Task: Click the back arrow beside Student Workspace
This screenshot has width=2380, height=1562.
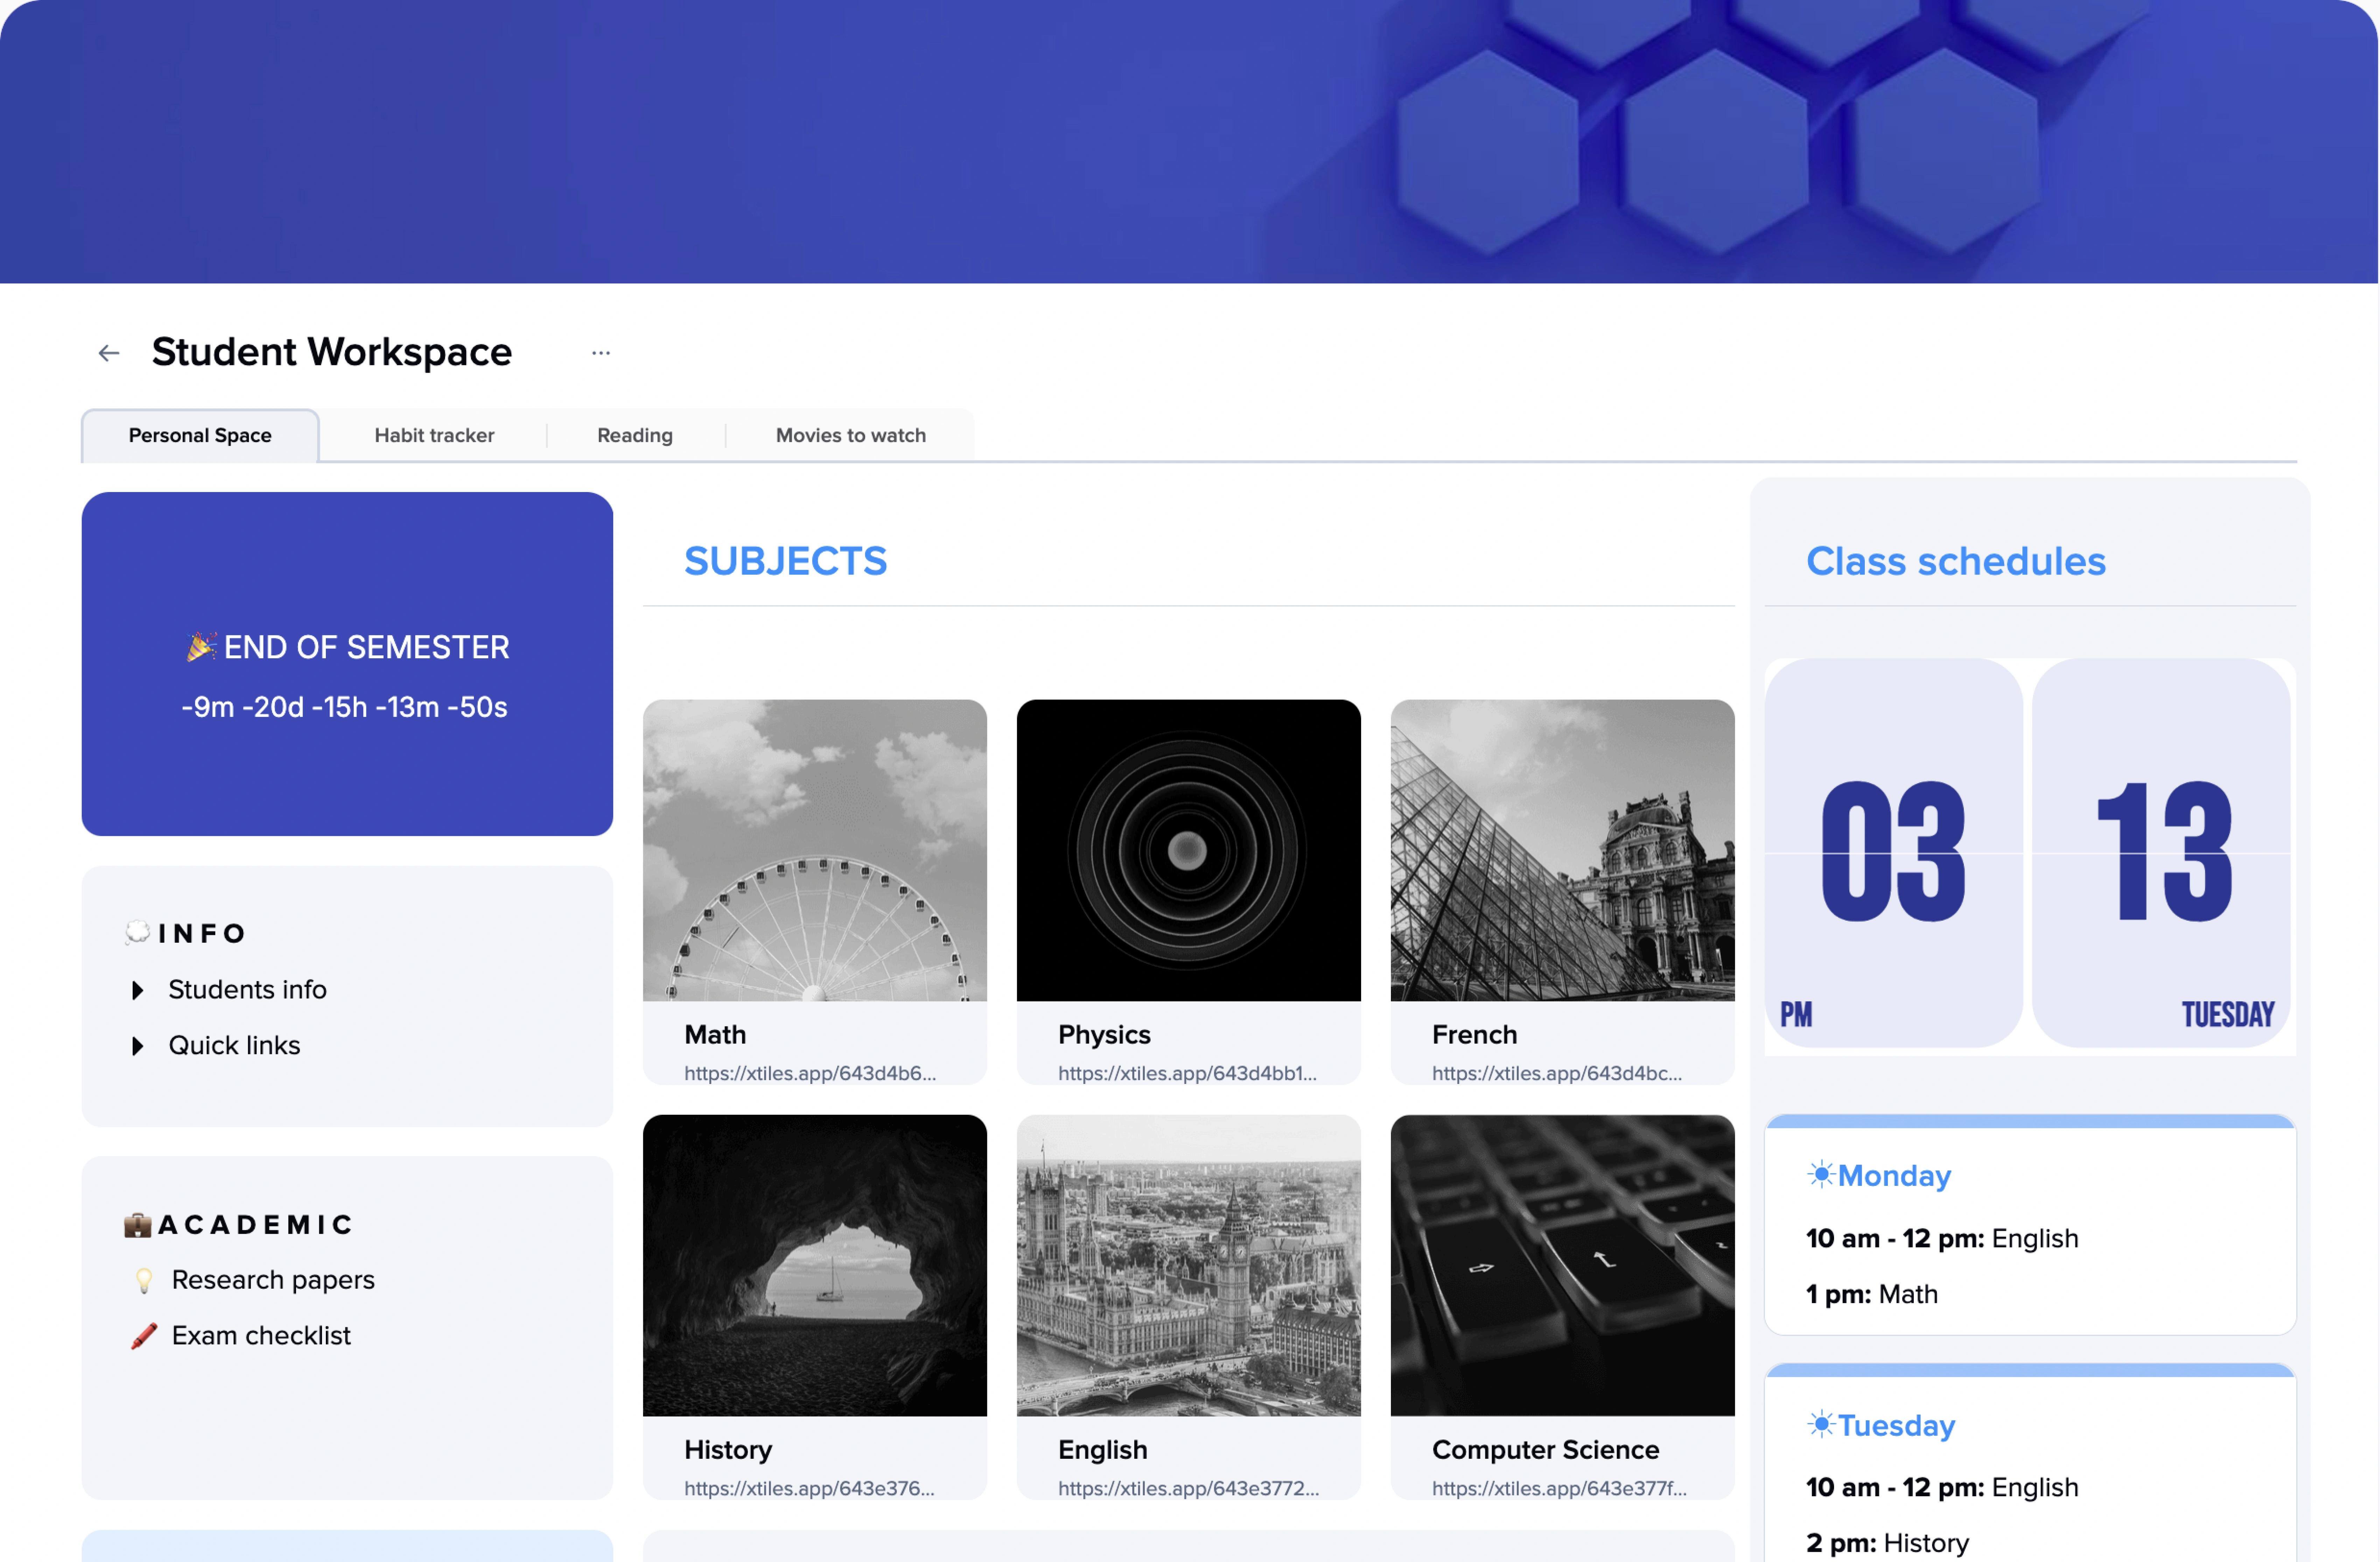Action: tap(108, 352)
